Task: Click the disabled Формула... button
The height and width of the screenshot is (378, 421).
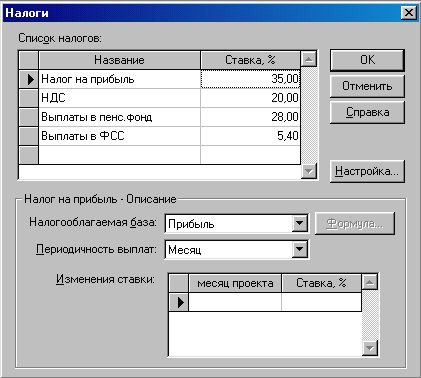Action: (355, 223)
